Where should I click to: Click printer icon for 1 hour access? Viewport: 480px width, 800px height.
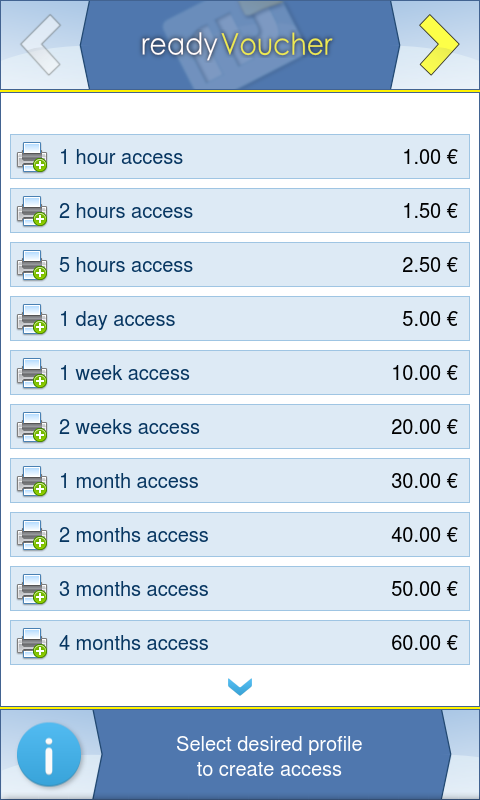(32, 157)
